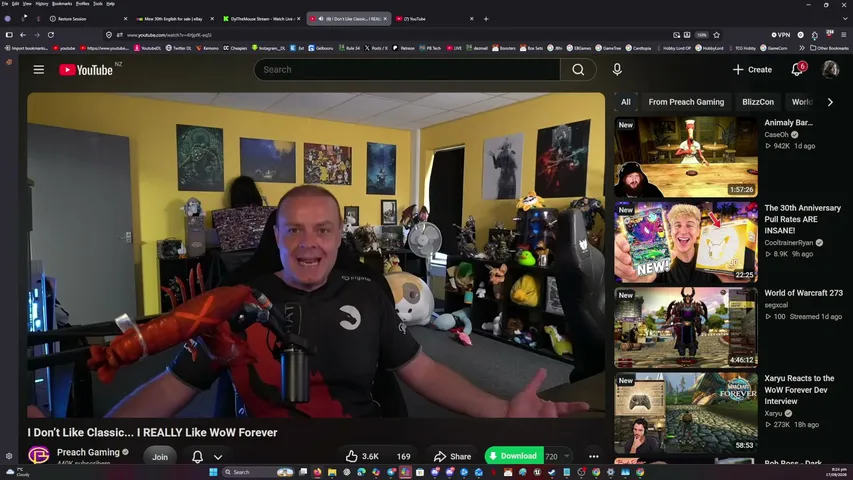Switch to the (7) YouTube tab
The width and height of the screenshot is (853, 480).
point(435,19)
